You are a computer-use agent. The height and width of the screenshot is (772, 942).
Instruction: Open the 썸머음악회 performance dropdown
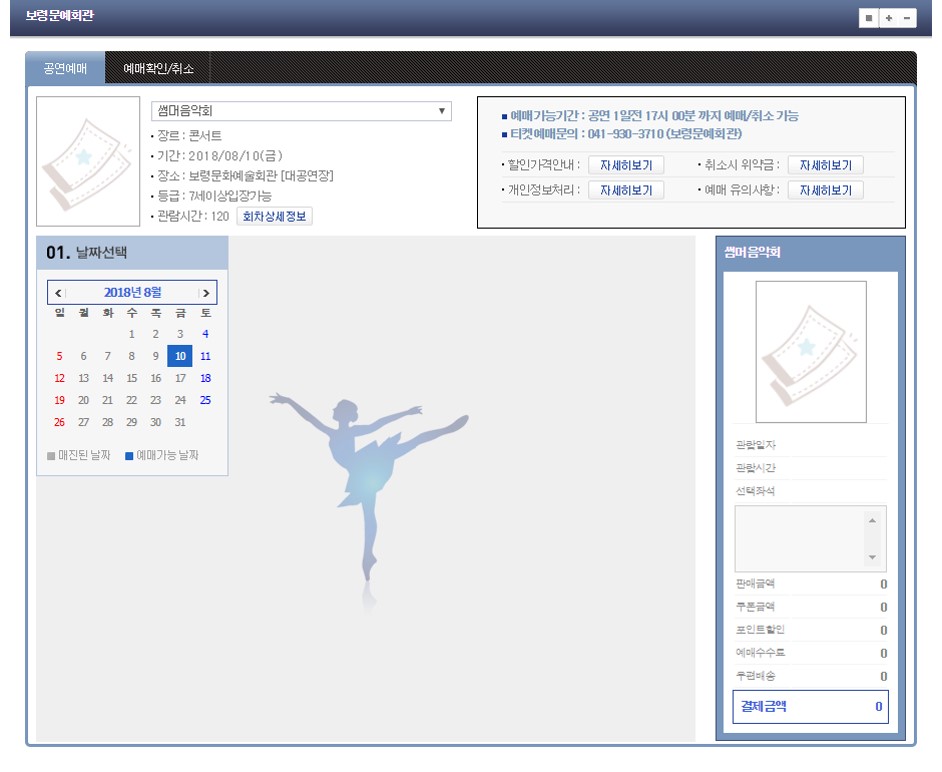pos(301,111)
